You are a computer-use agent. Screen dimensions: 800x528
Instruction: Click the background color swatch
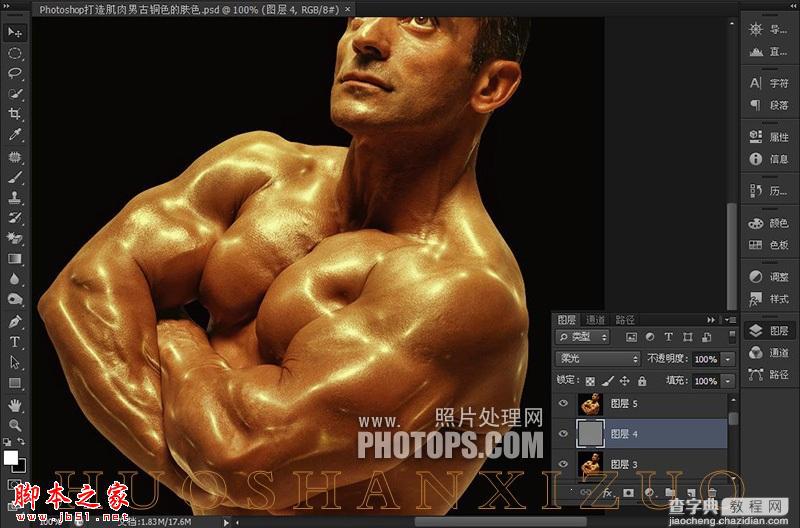coord(21,467)
